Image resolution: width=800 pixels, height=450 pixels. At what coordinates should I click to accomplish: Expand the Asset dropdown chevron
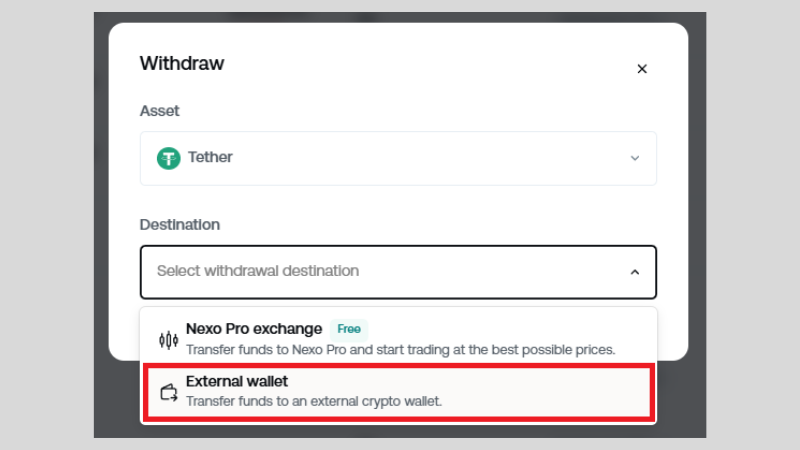[x=635, y=158]
